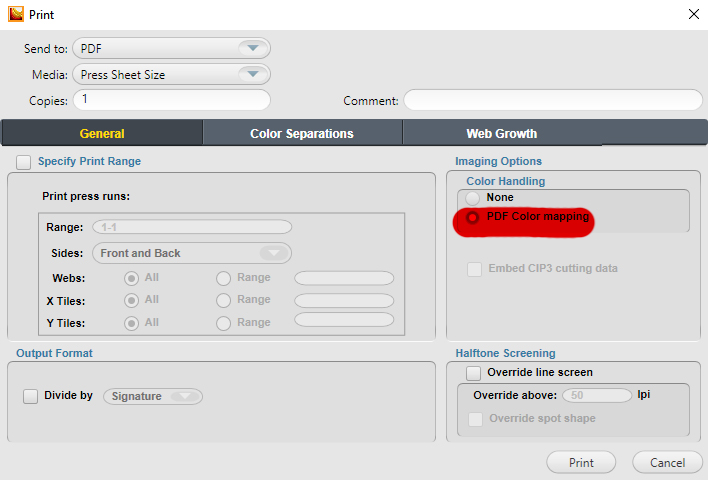
Task: Click the Webs range input field
Action: (344, 278)
